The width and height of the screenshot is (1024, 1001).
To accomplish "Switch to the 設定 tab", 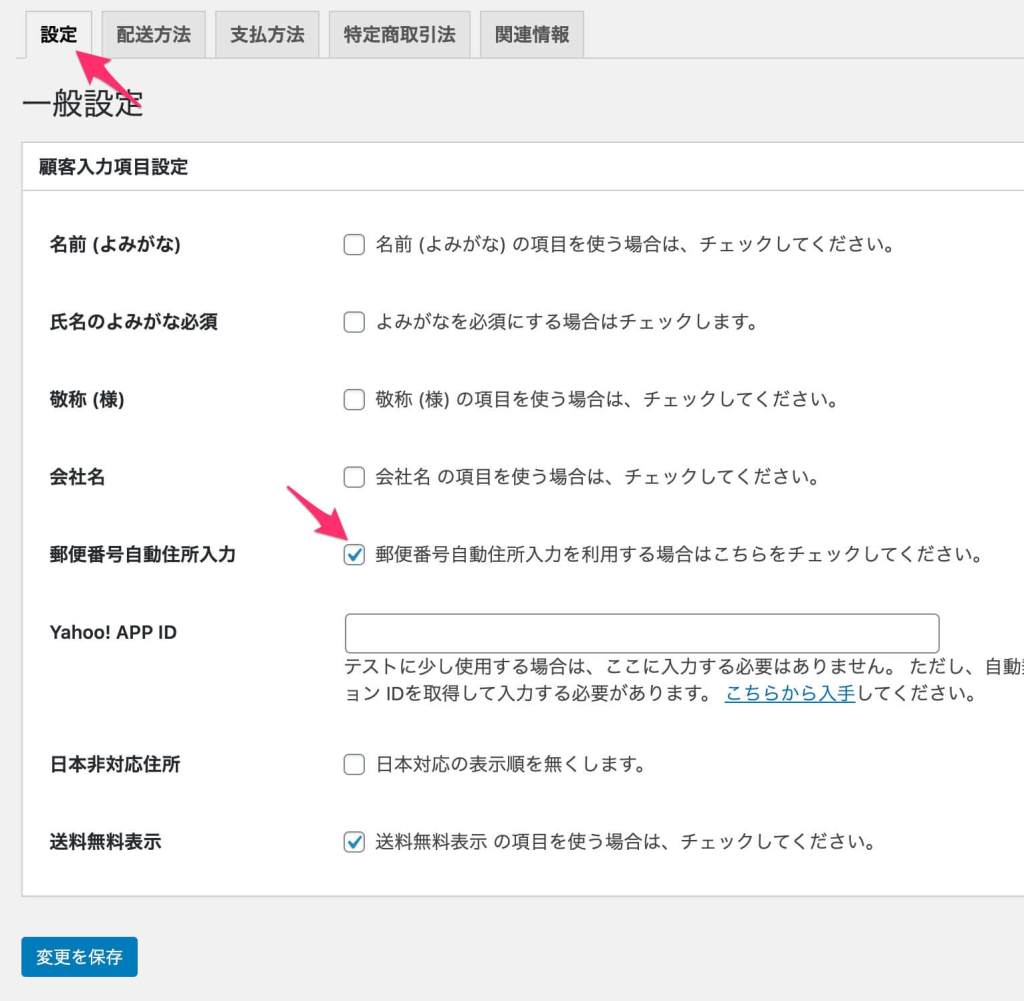I will pos(58,35).
